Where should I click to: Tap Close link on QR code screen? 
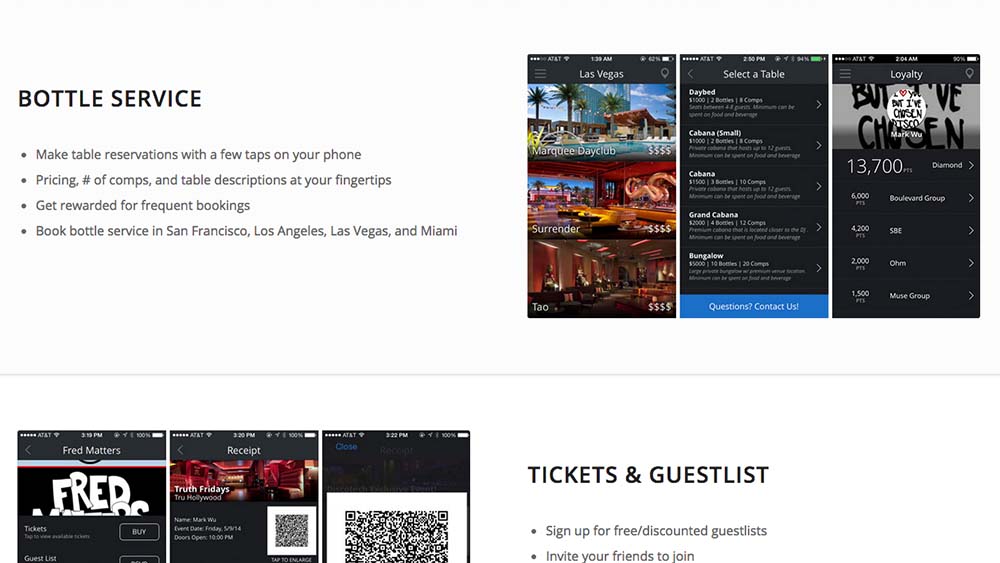pyautogui.click(x=346, y=447)
